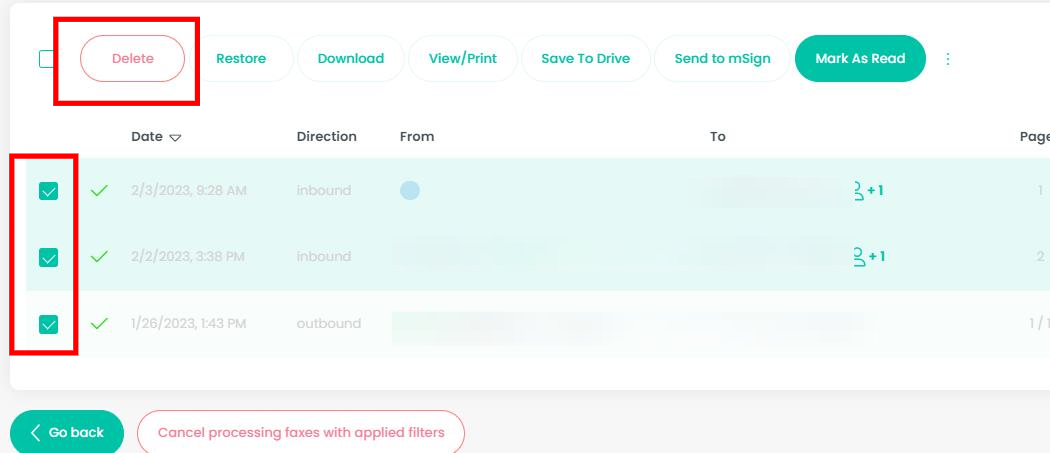Click the recipients +1 icon in 2/3/2023 row
Image resolution: width=1050 pixels, height=453 pixels.
coord(869,191)
